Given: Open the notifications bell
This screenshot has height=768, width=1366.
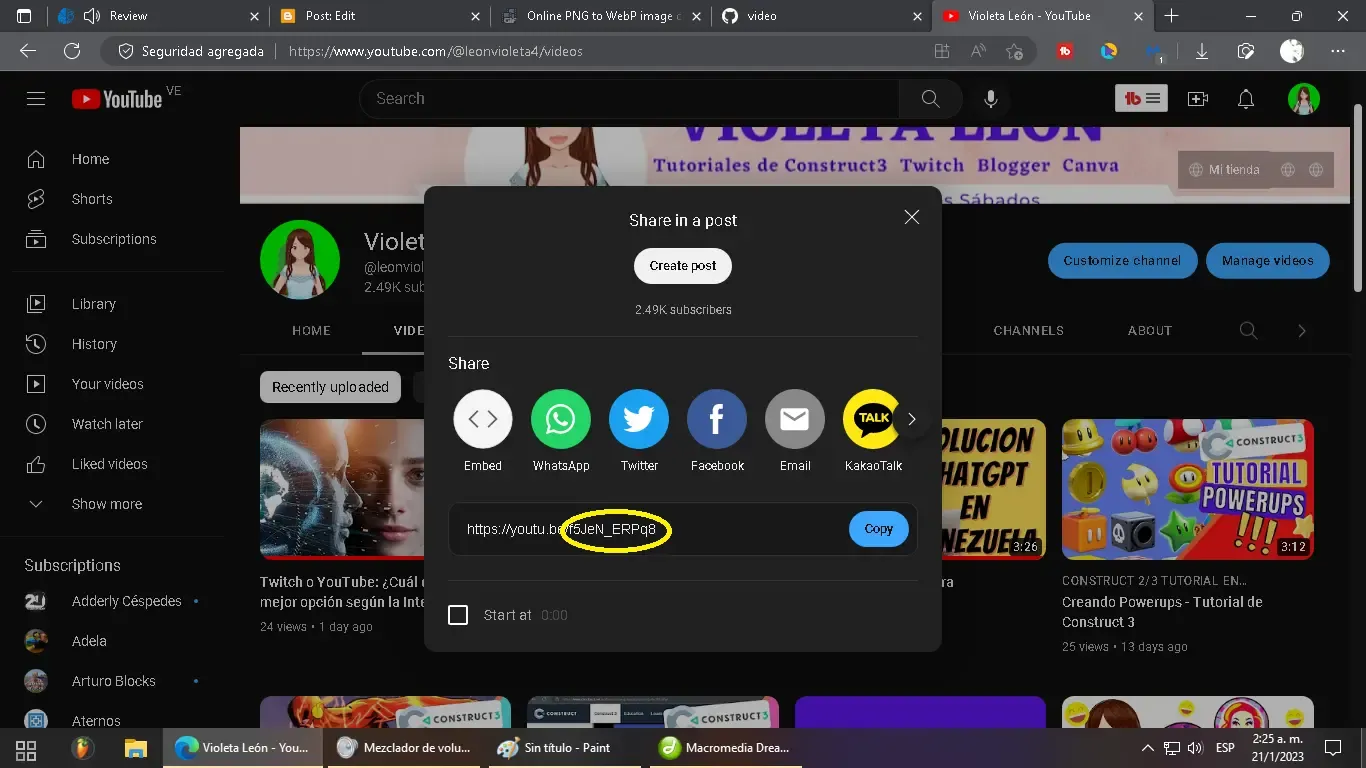Looking at the screenshot, I should [1246, 99].
